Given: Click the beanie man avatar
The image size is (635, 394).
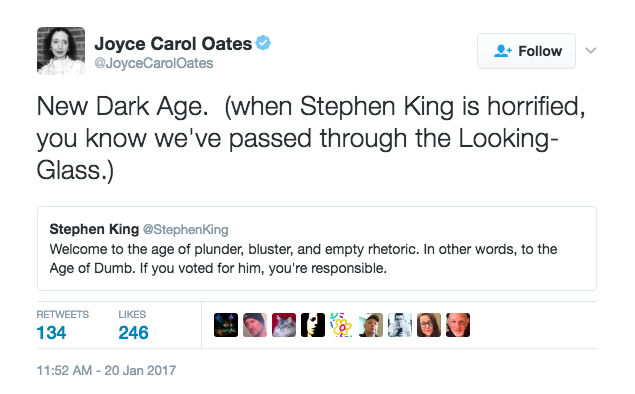Looking at the screenshot, I should pos(255,325).
